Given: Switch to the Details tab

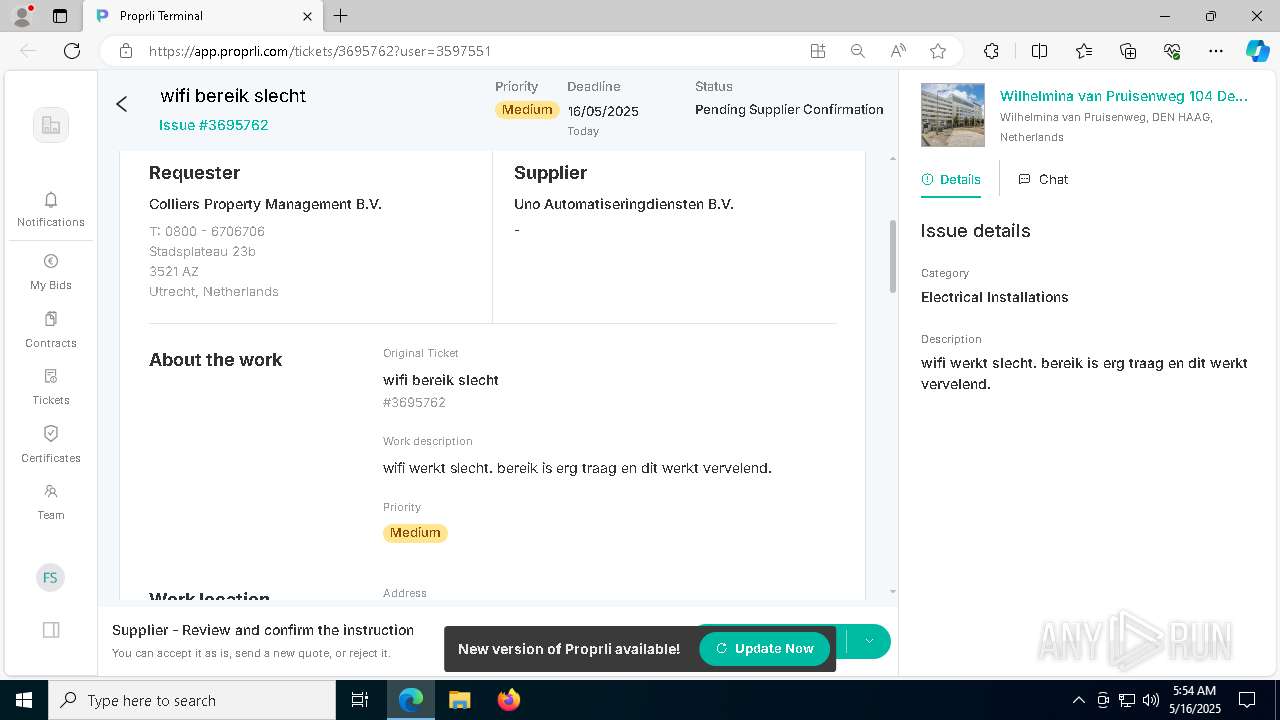Looking at the screenshot, I should click(x=951, y=179).
